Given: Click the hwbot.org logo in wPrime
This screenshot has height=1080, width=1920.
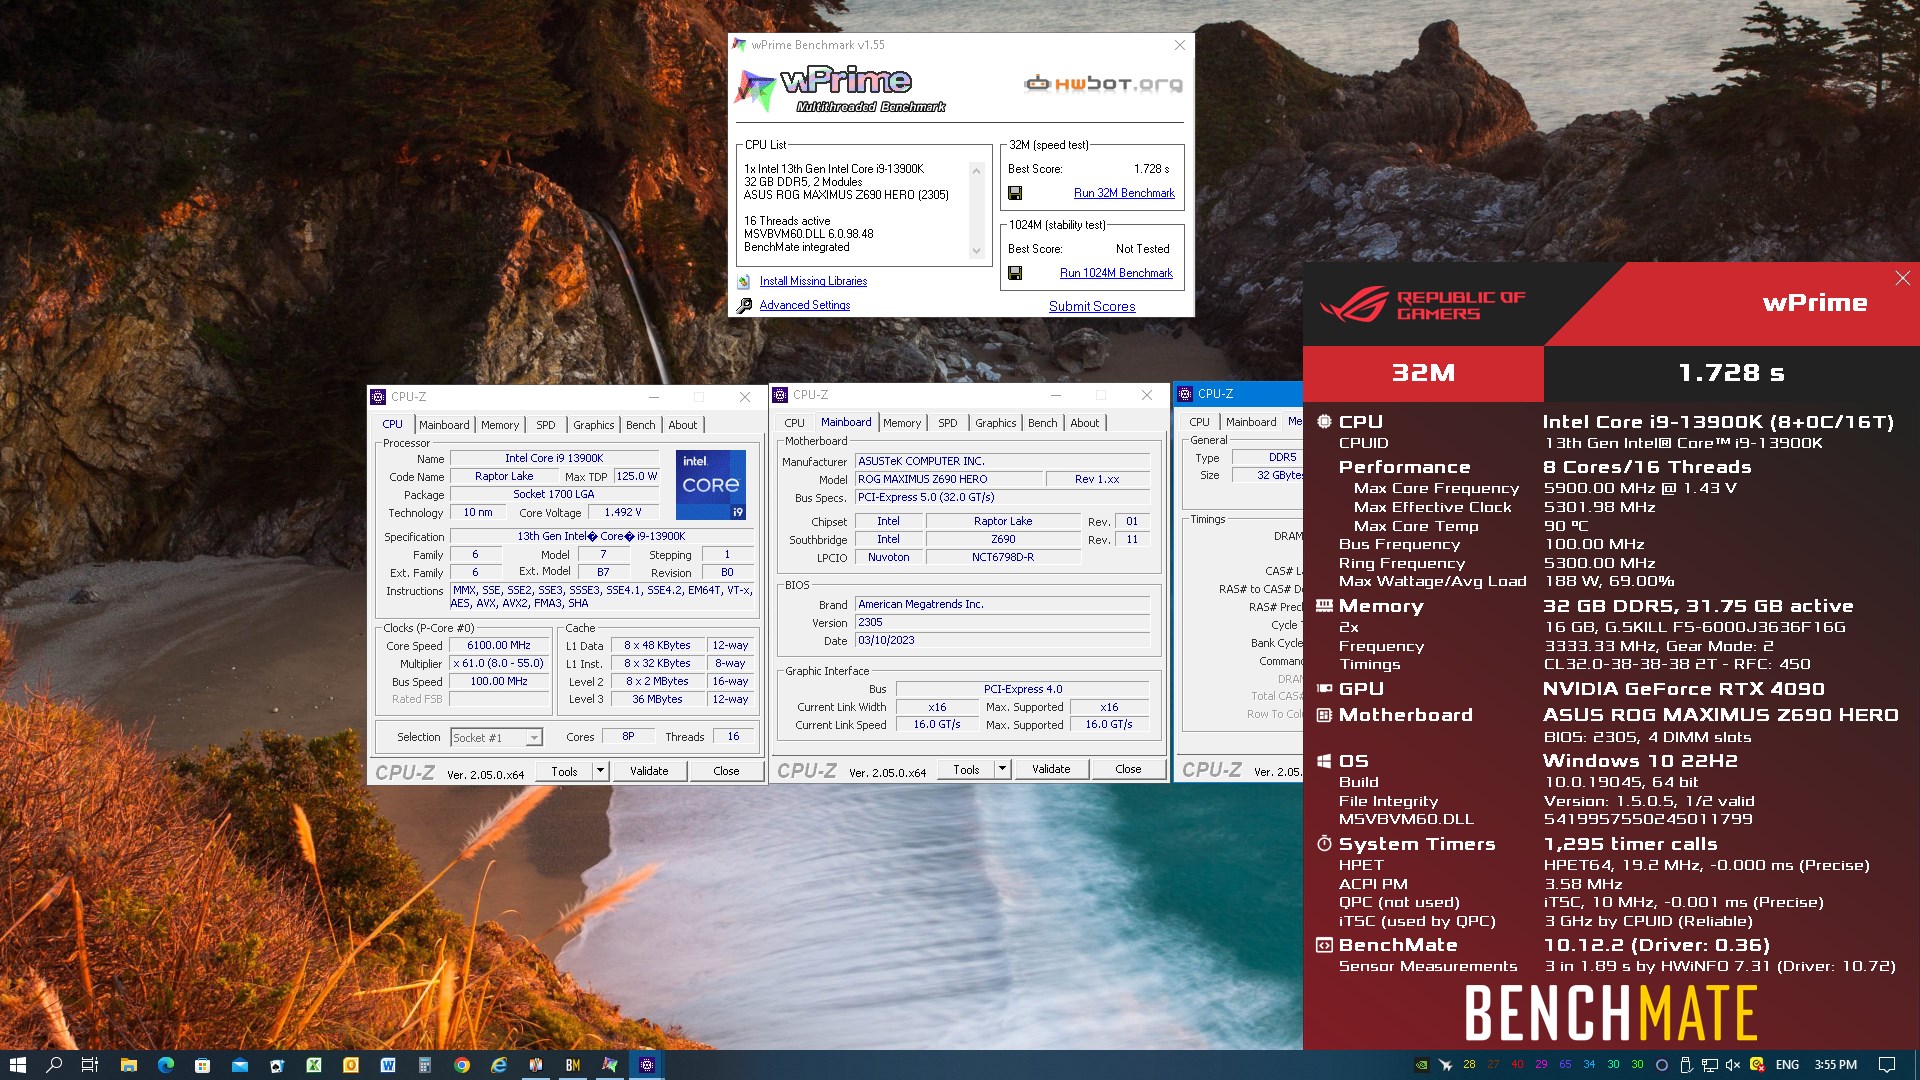Looking at the screenshot, I should click(x=1103, y=84).
